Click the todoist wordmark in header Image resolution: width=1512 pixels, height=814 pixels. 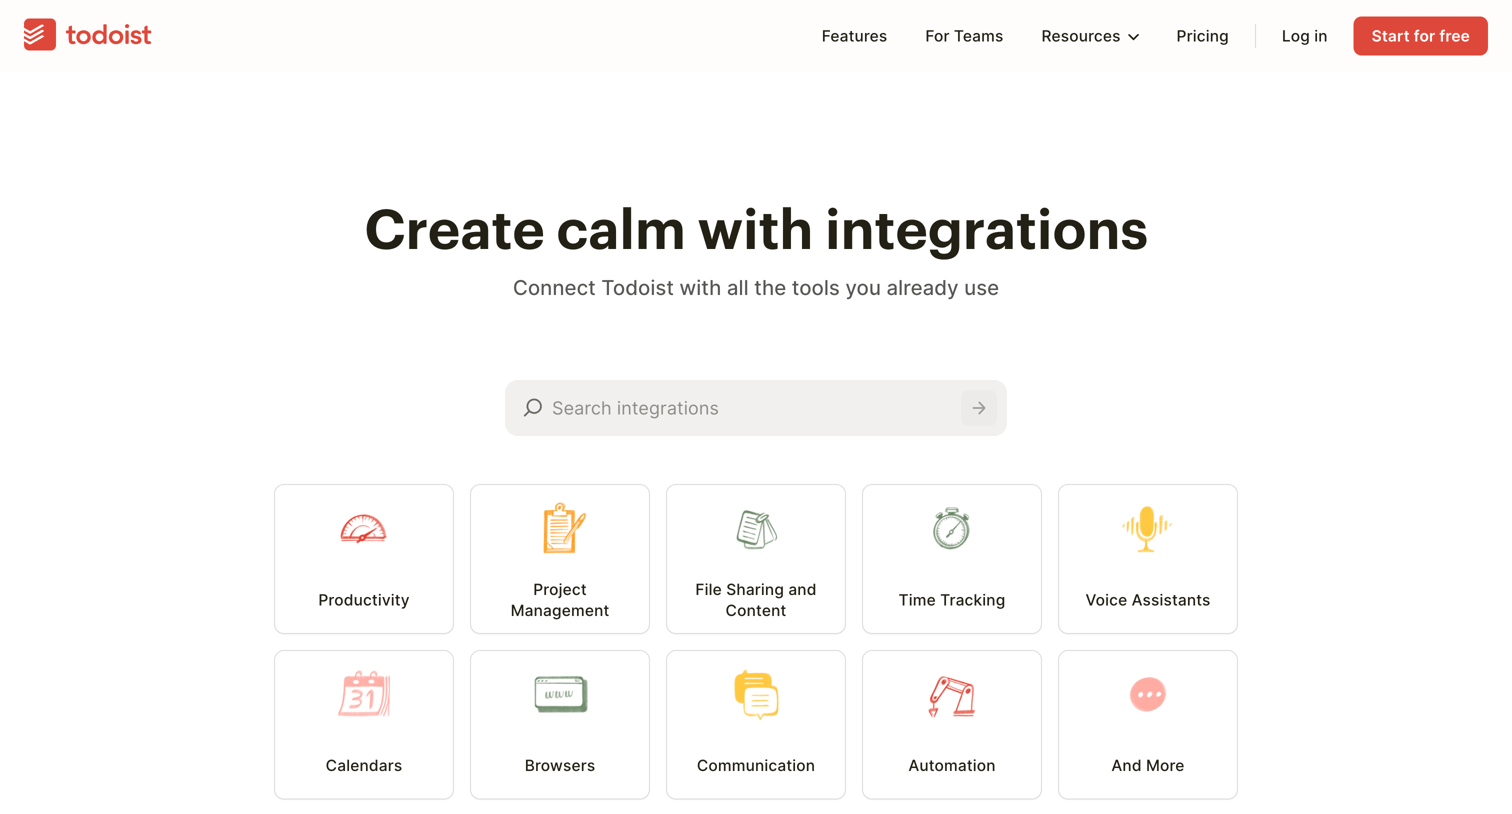click(108, 35)
